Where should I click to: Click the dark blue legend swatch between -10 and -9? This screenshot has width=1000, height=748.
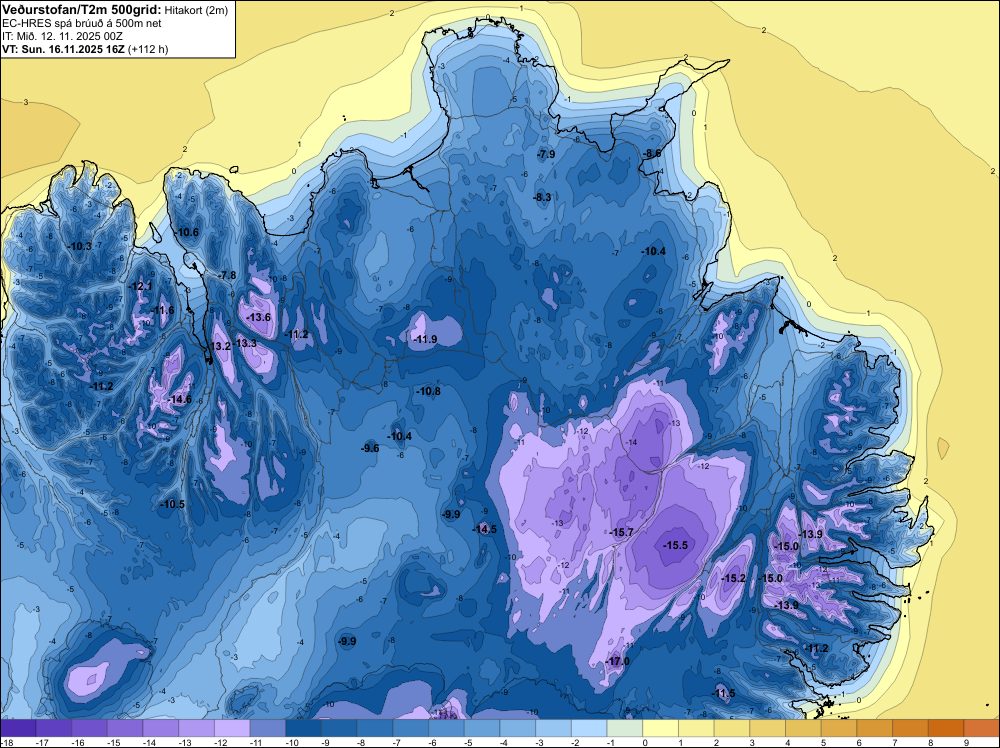304,728
